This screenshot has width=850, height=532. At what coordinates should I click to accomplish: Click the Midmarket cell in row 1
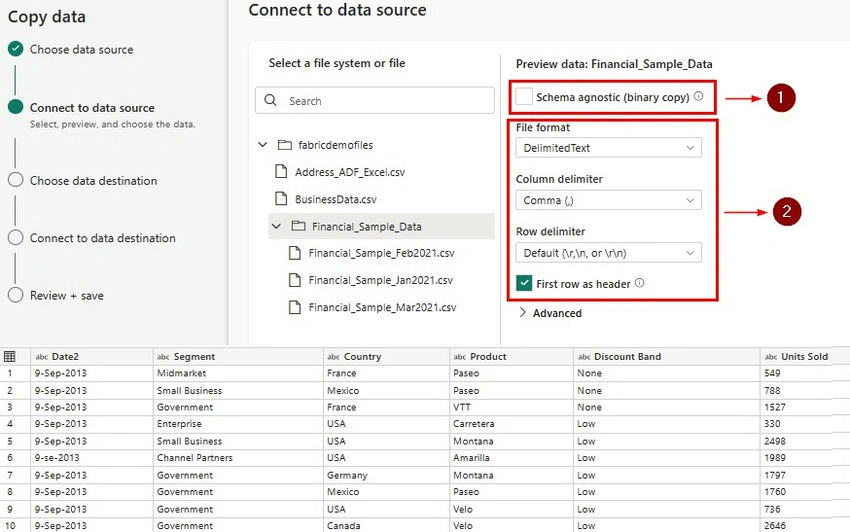(238, 373)
